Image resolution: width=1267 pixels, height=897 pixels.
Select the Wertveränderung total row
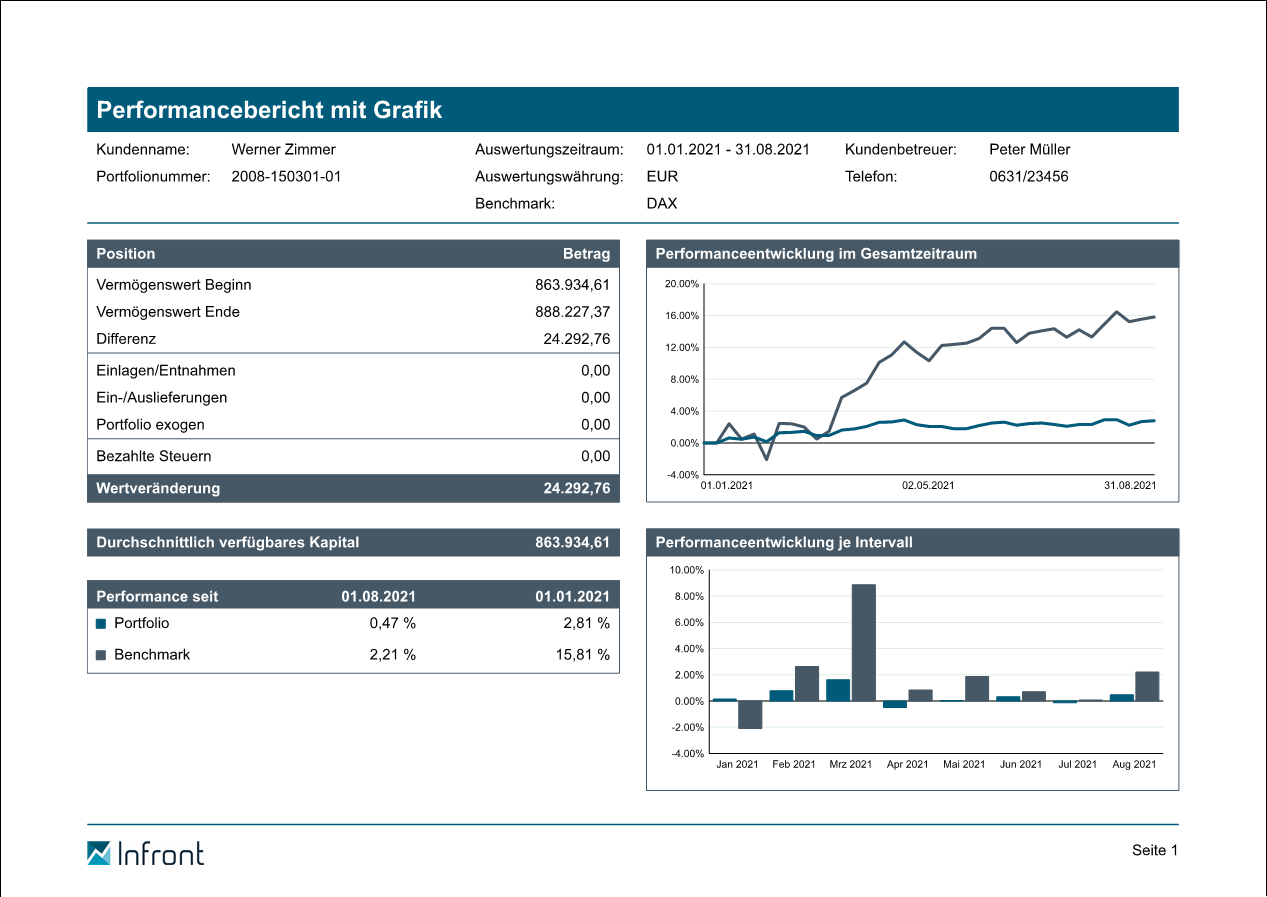pyautogui.click(x=353, y=489)
